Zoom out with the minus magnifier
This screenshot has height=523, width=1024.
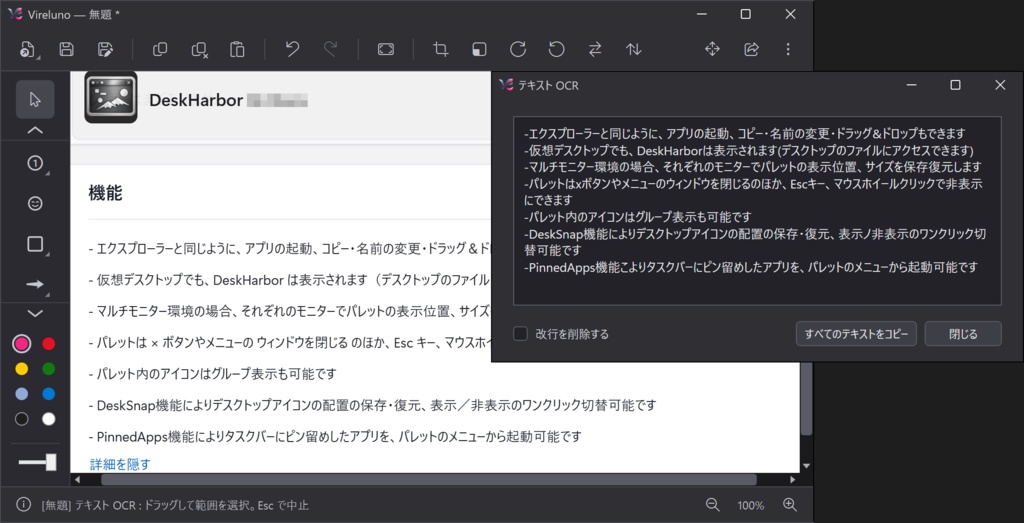(712, 505)
